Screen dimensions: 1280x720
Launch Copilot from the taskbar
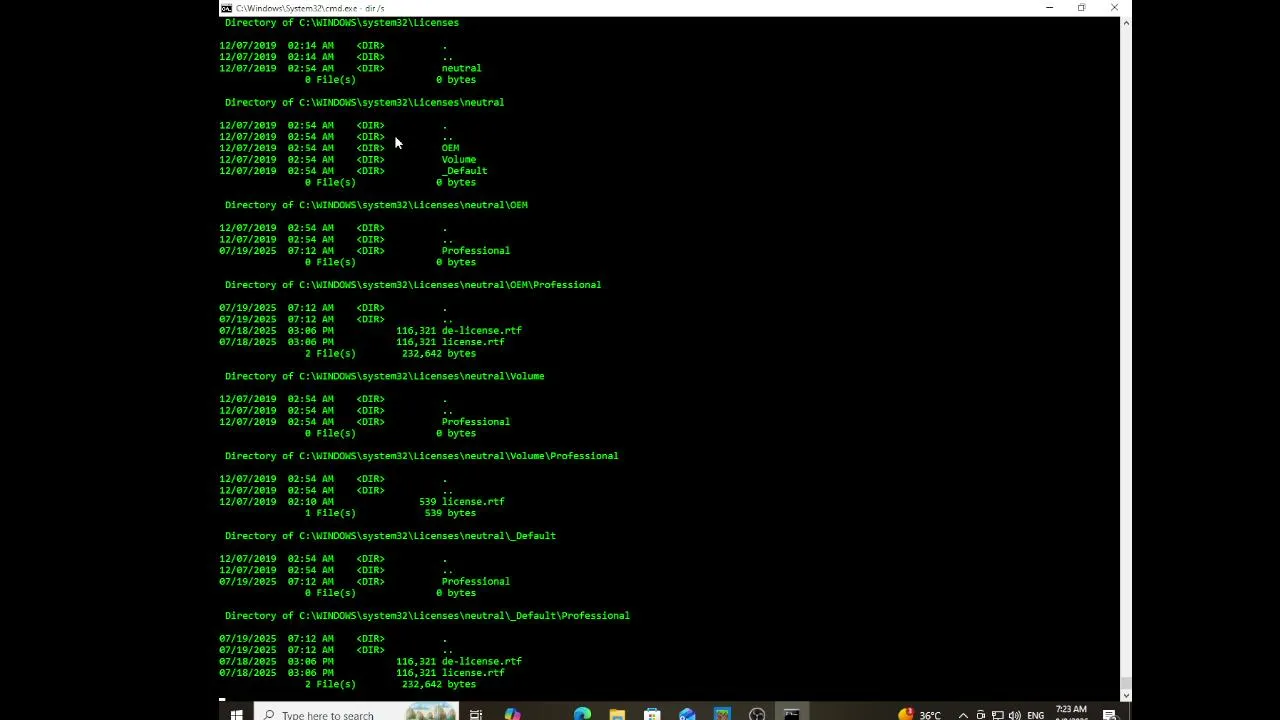(512, 714)
